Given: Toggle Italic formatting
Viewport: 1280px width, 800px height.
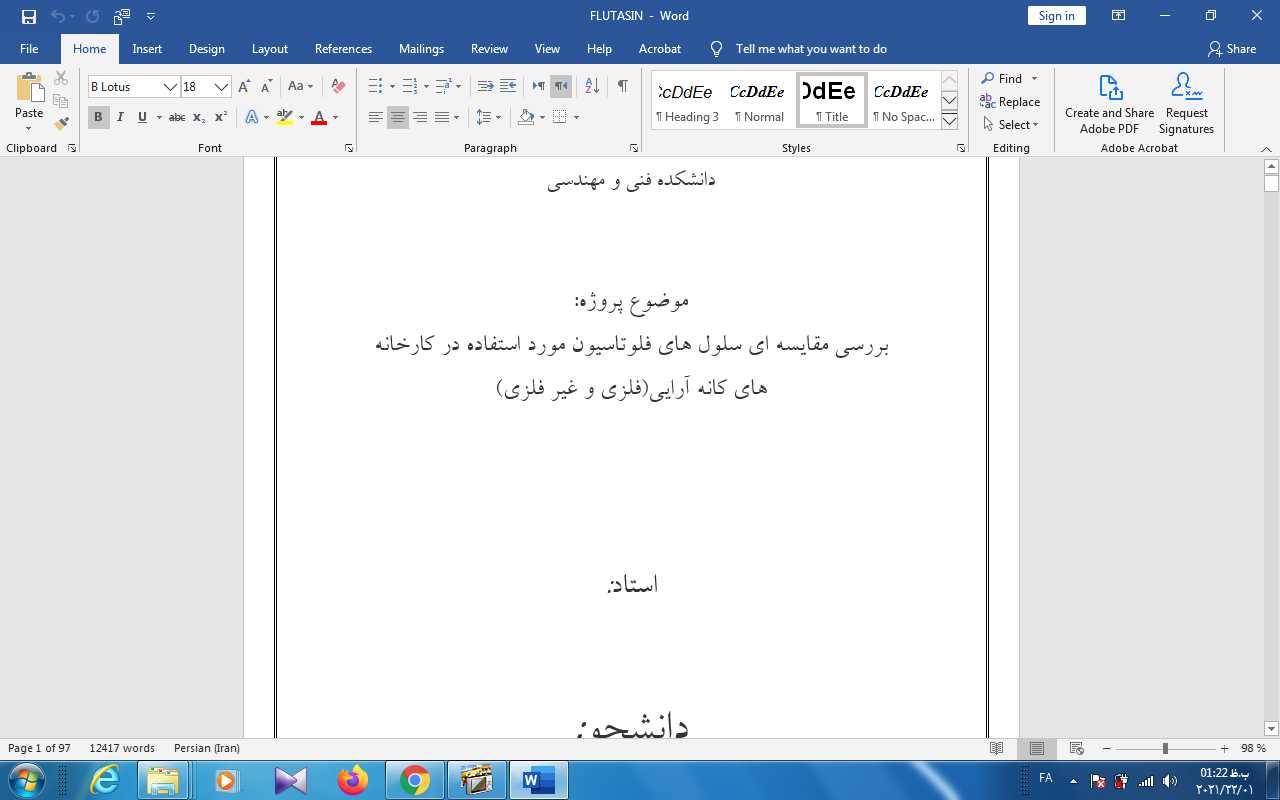Looking at the screenshot, I should (120, 118).
